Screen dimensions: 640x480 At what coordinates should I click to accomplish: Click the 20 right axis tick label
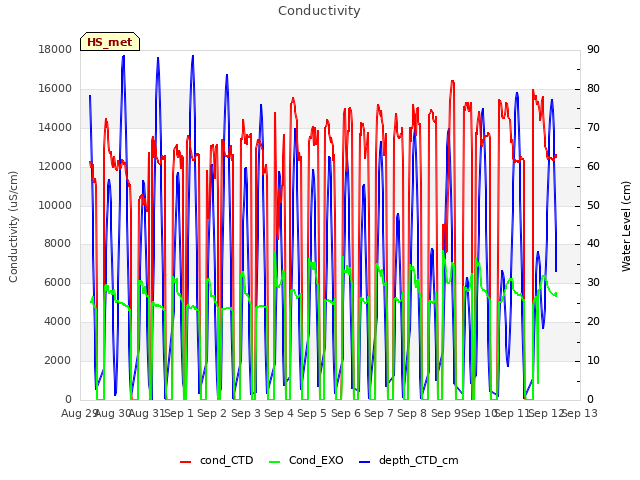pyautogui.click(x=593, y=322)
